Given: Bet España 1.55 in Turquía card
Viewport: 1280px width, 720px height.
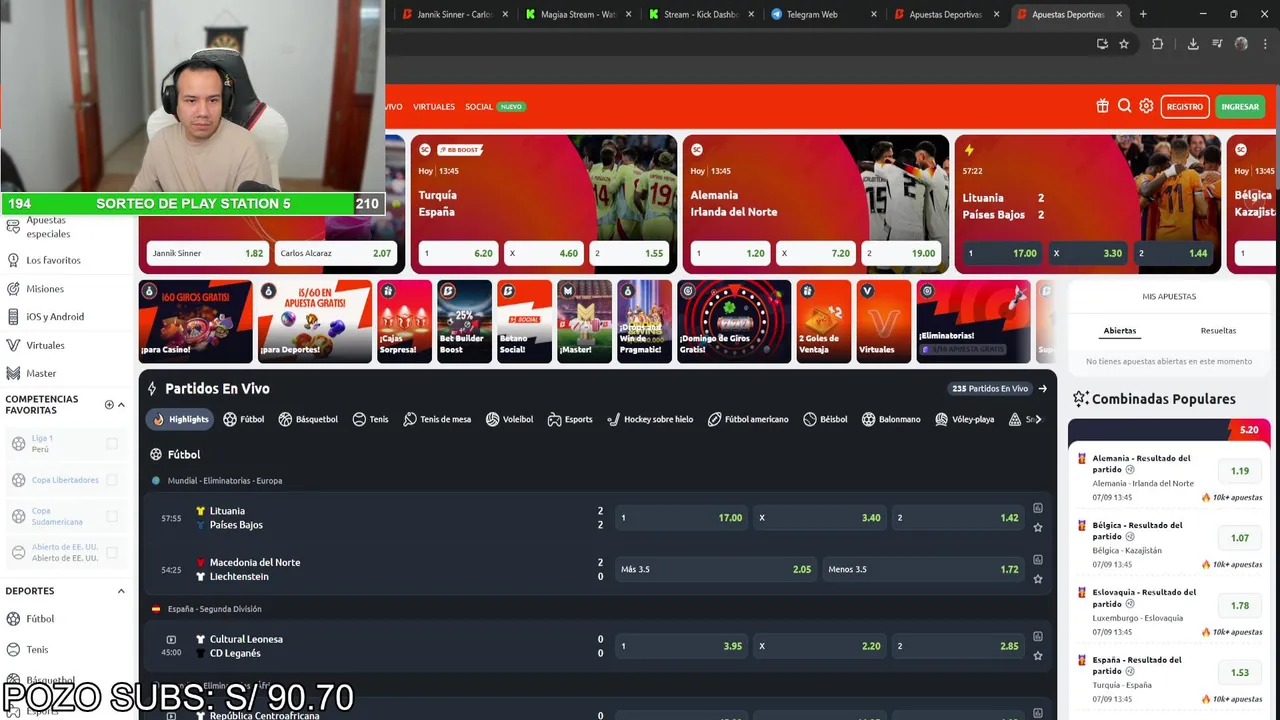Looking at the screenshot, I should 629,254.
